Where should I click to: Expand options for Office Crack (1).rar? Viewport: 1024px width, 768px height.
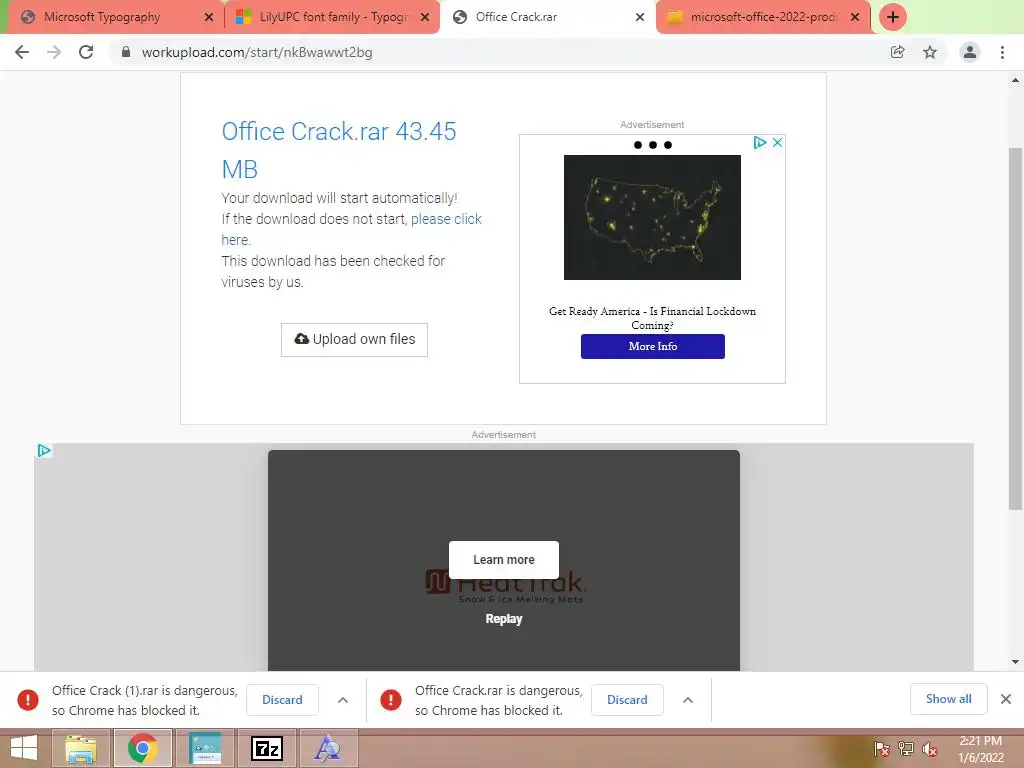pyautogui.click(x=343, y=700)
